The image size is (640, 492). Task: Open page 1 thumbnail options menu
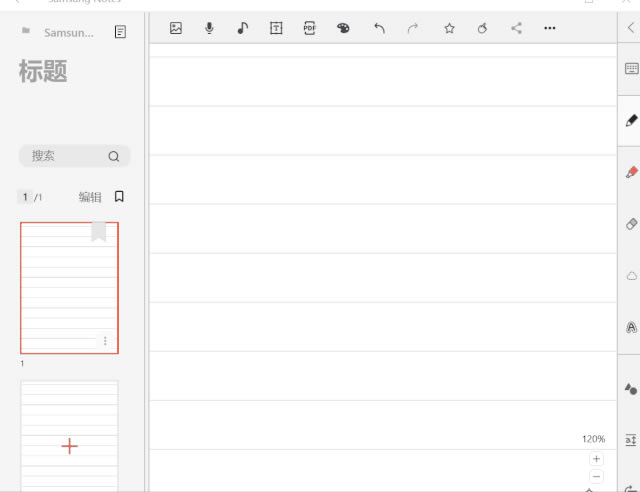[x=105, y=341]
